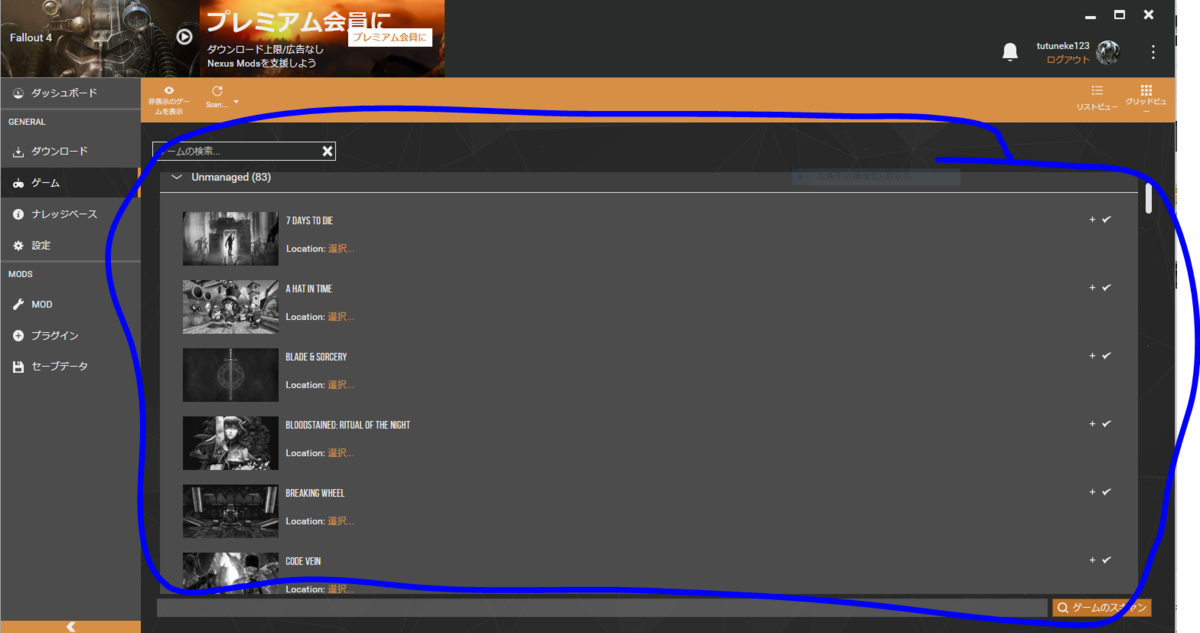Select the A Hat in Time thumbnail
Screen dimensions: 1200x633
[231, 306]
